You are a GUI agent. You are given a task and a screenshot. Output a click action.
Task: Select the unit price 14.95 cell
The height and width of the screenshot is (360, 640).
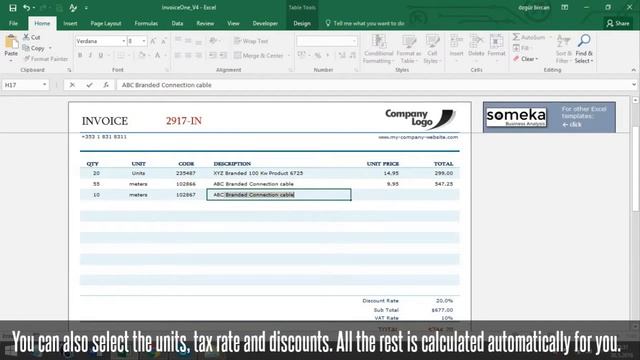(x=391, y=173)
